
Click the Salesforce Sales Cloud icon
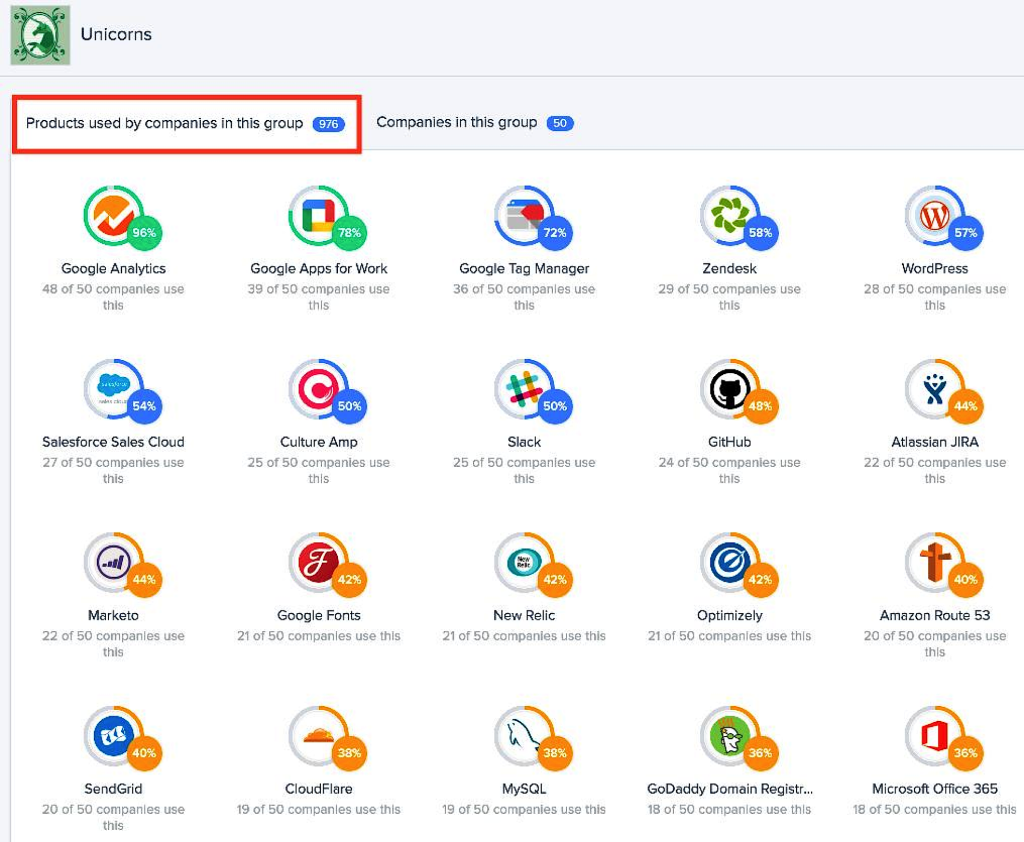click(x=114, y=389)
